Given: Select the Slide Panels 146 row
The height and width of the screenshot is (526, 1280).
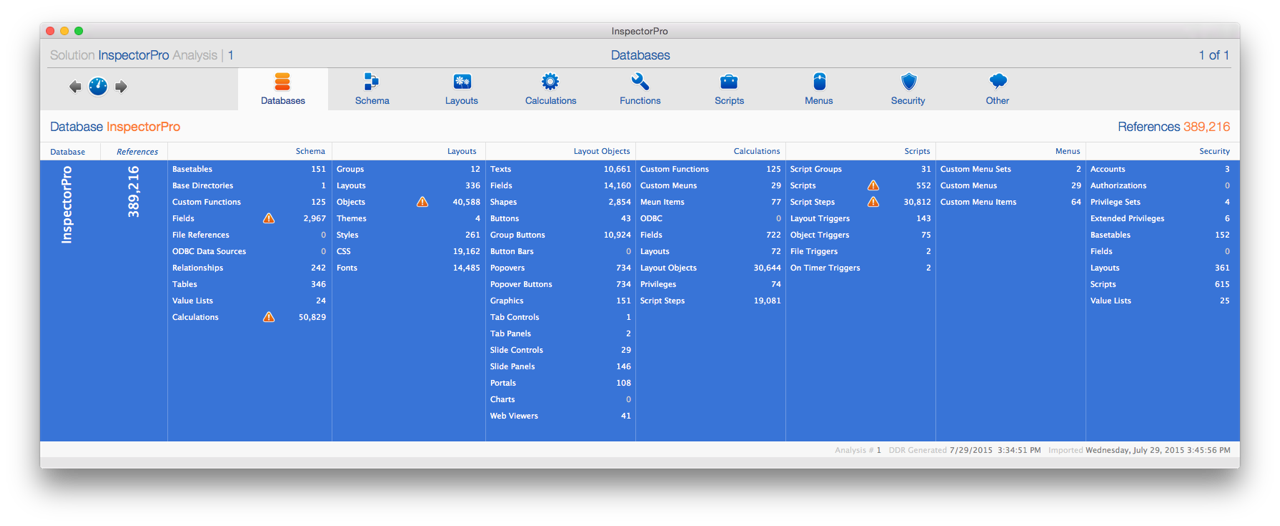Looking at the screenshot, I should (x=560, y=366).
